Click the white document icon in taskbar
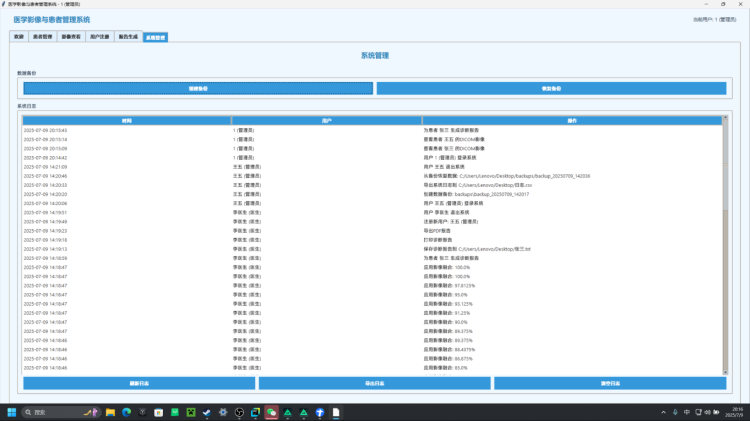 tap(336, 412)
